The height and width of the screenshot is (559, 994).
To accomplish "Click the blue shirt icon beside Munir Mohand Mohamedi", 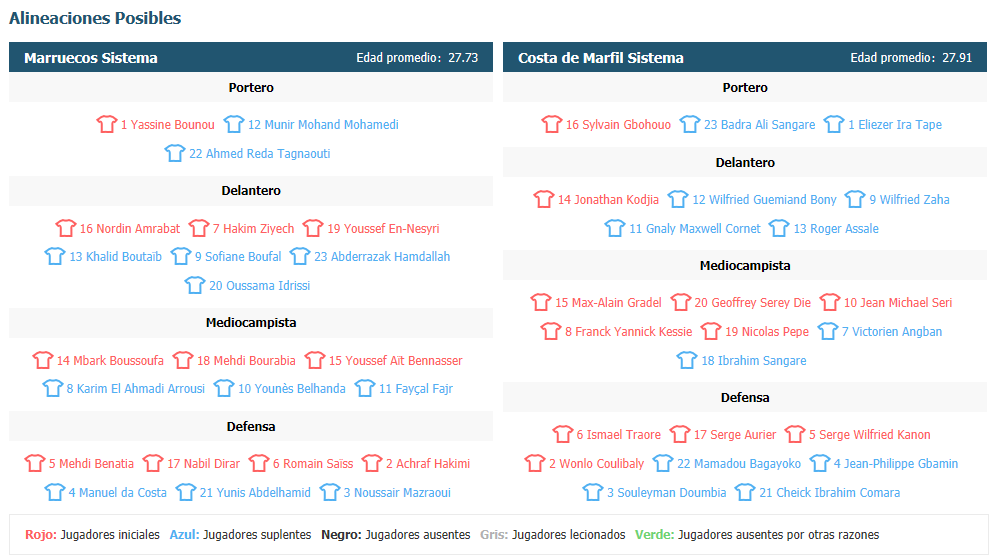I will coord(234,124).
